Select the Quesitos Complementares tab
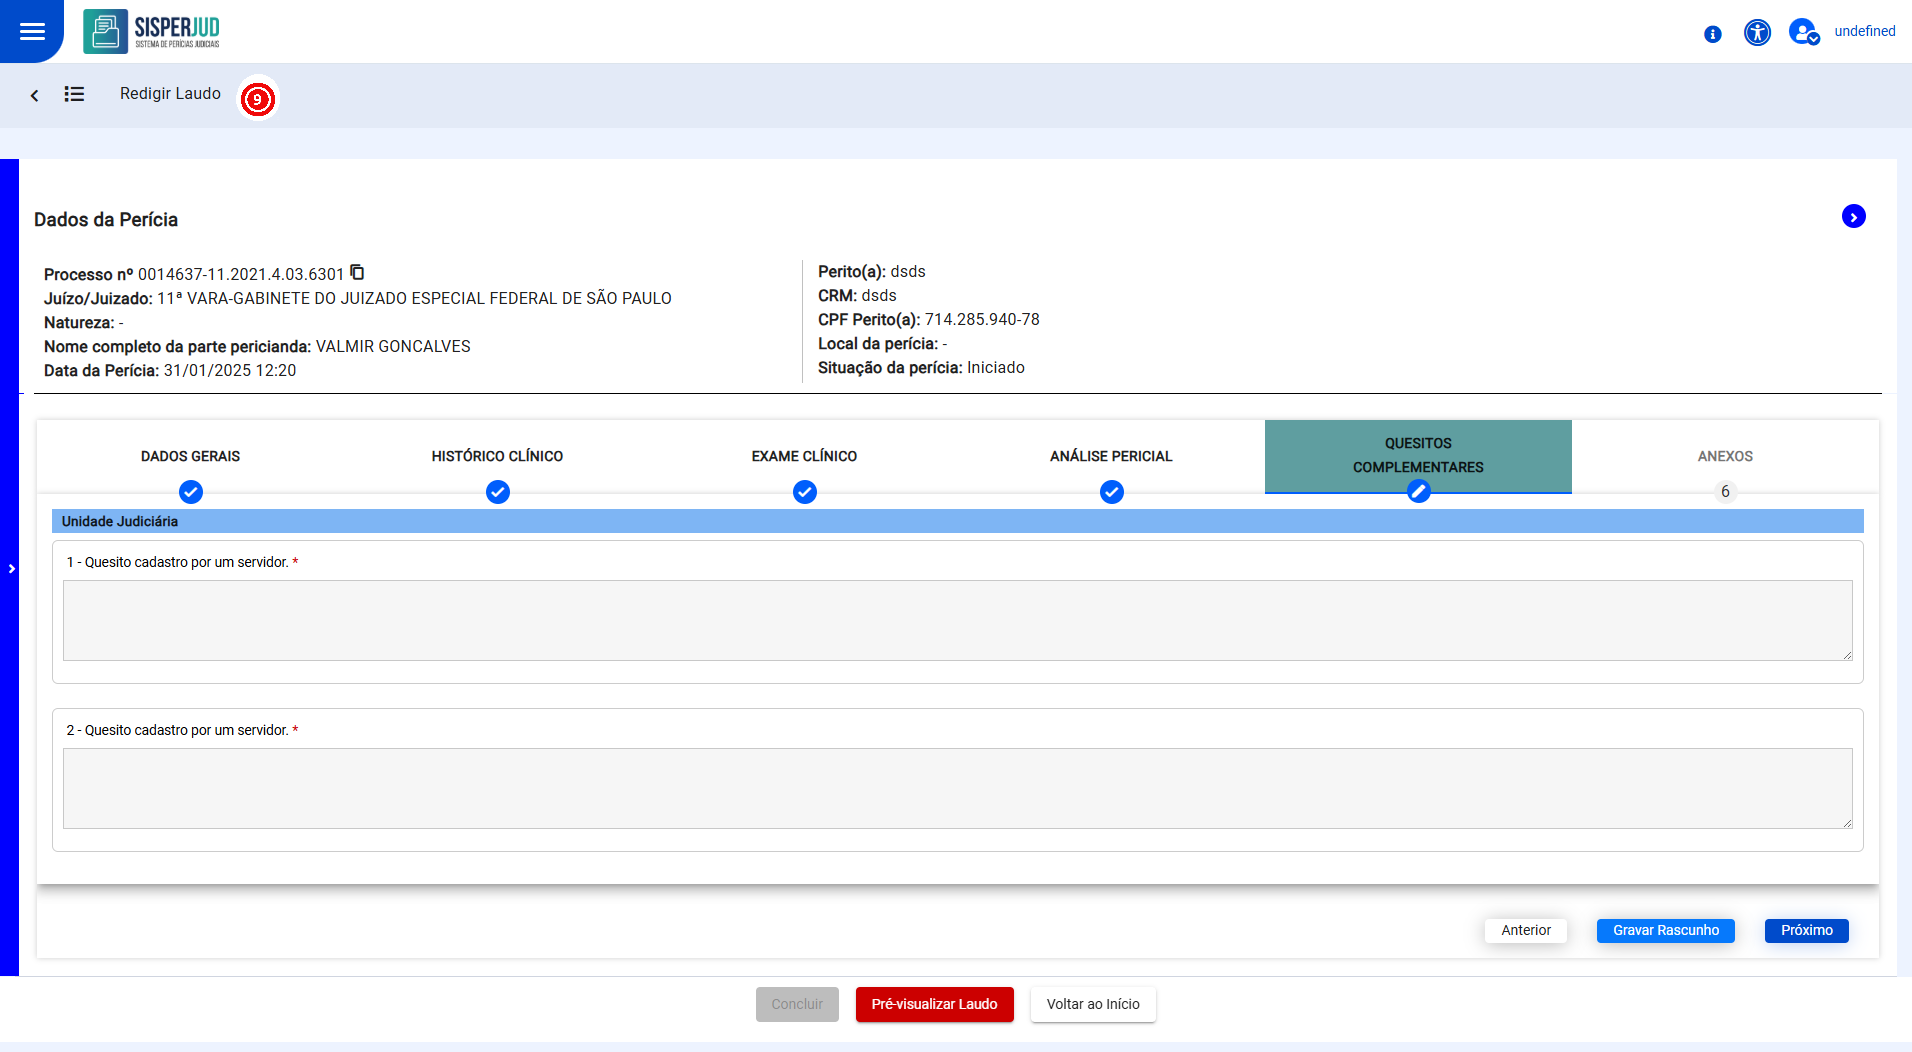Image resolution: width=1912 pixels, height=1052 pixels. pos(1418,456)
